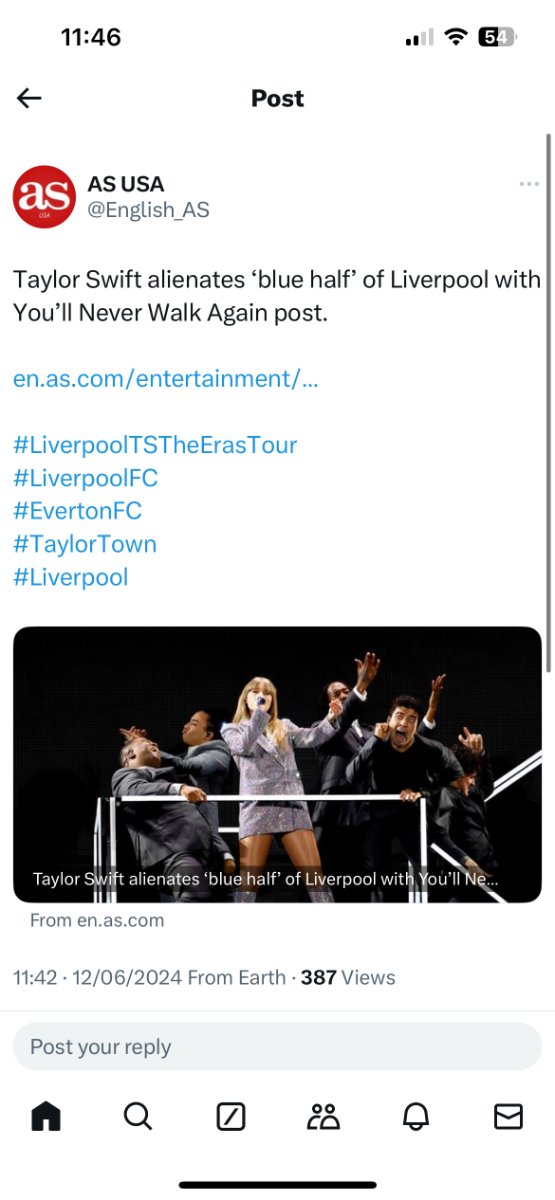Open the AS USA profile avatar
Viewport: 555px width, 1200px height.
(x=45, y=197)
